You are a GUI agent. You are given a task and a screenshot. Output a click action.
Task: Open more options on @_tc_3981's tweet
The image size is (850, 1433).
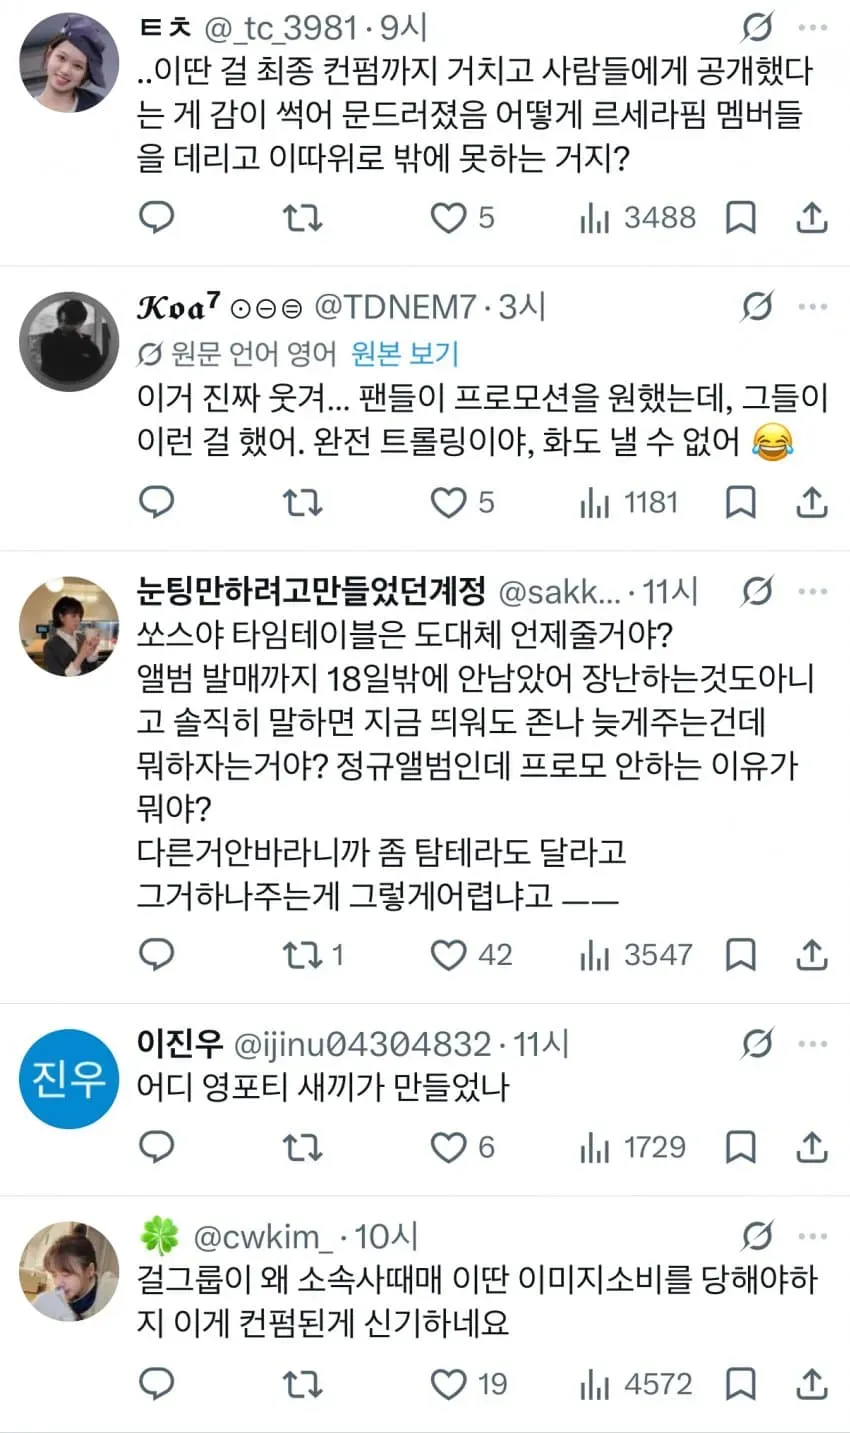(813, 28)
